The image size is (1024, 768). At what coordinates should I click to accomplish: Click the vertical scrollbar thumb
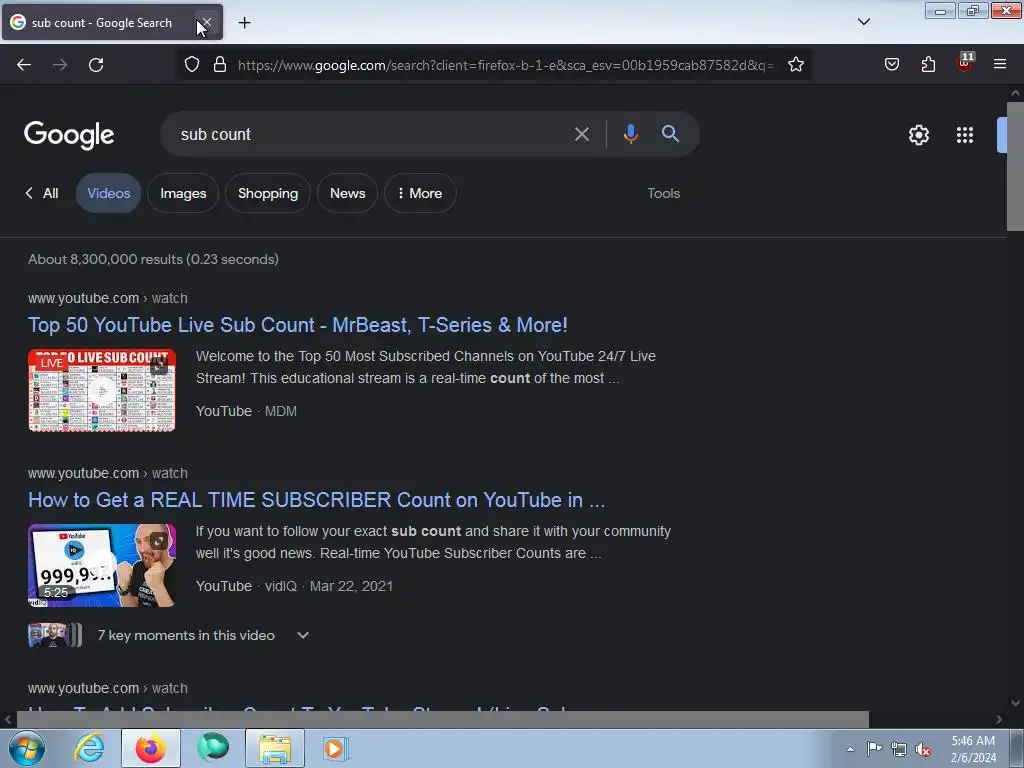click(1015, 166)
